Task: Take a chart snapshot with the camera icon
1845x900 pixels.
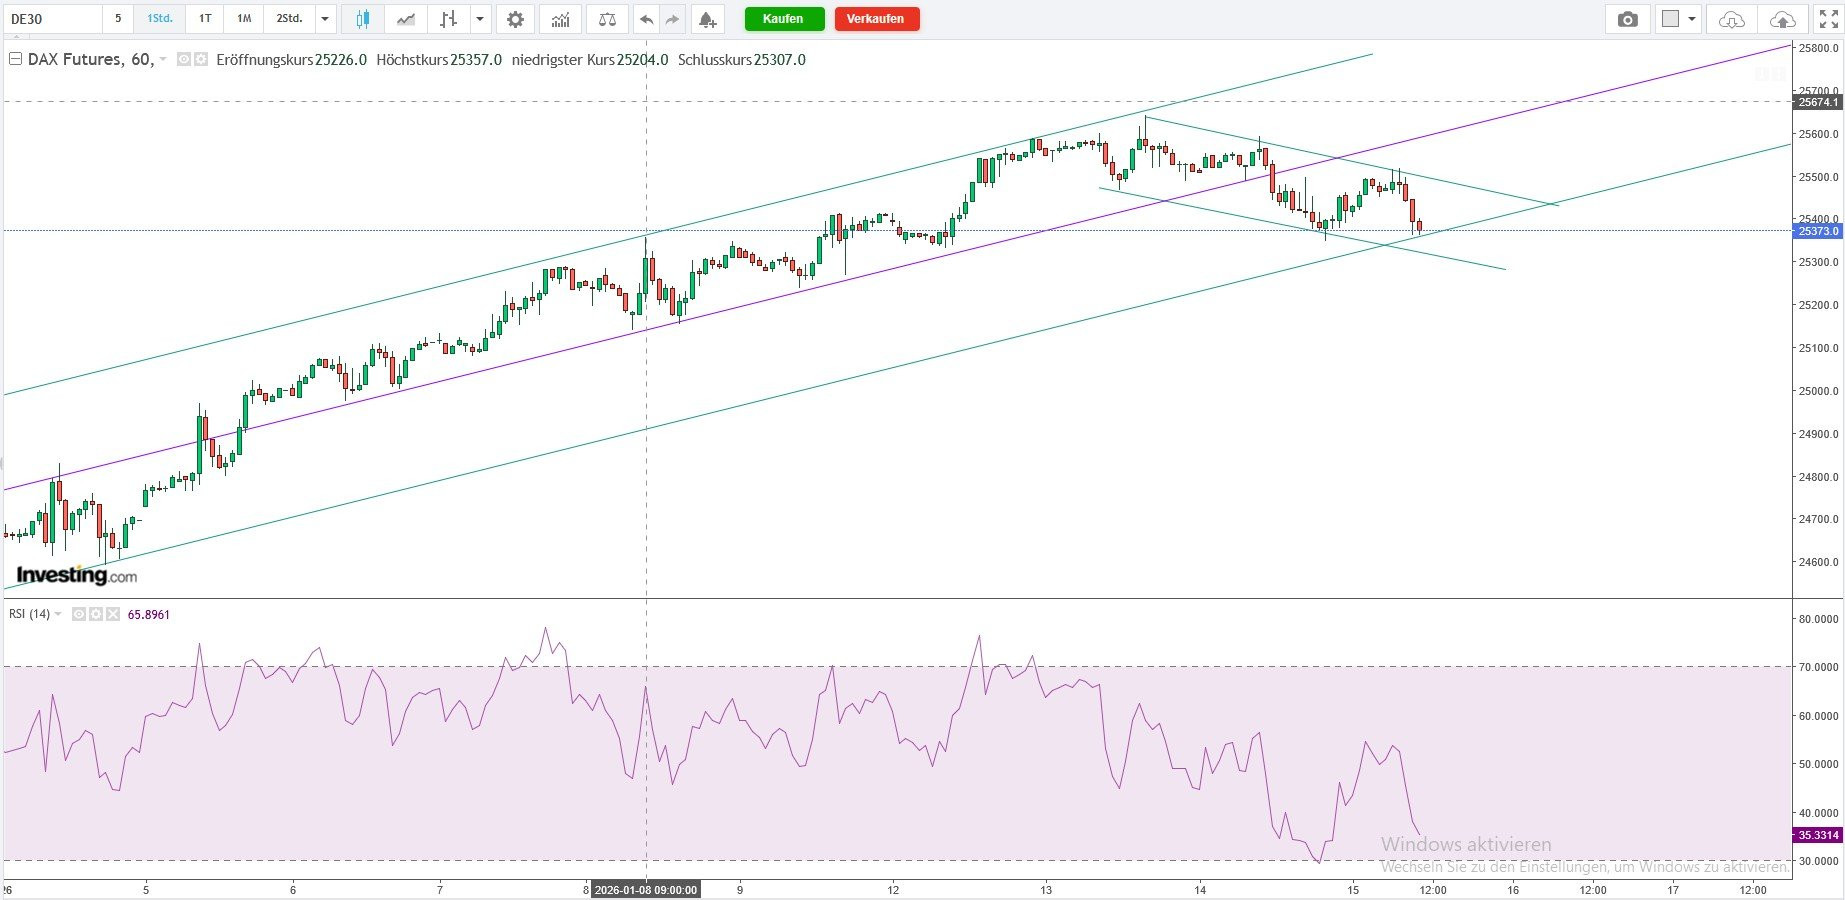Action: 1628,19
